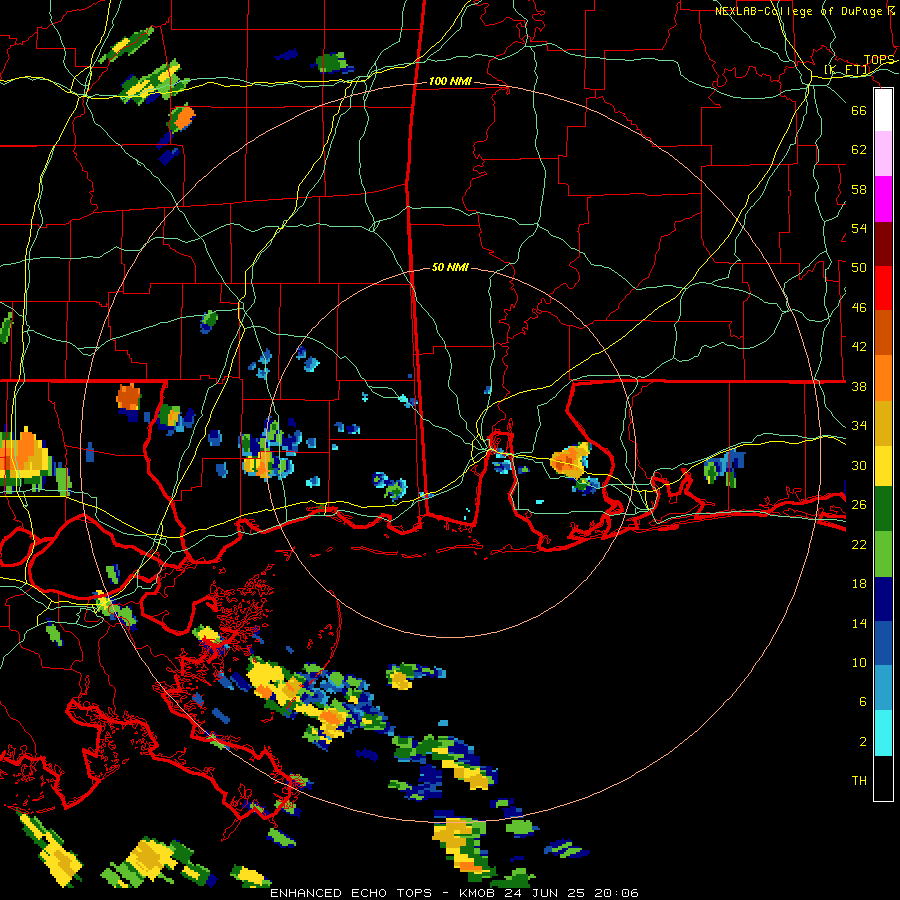
Task: Click the legend value '34'
Action: 859,426
